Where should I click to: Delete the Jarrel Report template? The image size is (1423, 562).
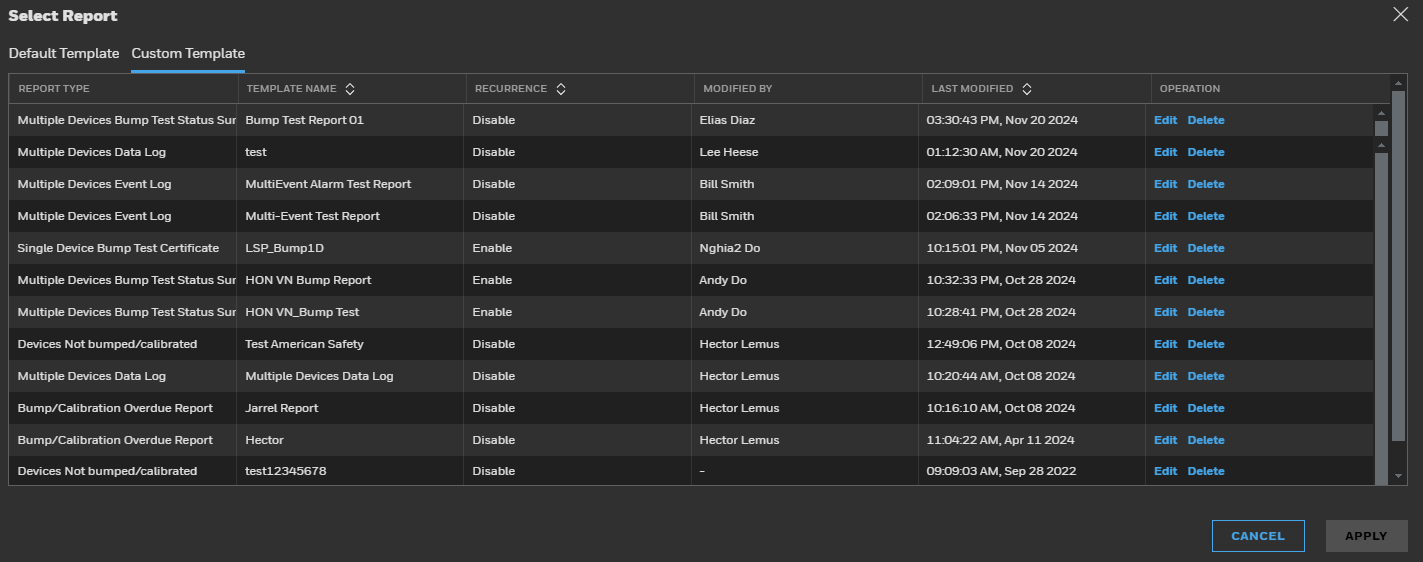pos(1206,408)
